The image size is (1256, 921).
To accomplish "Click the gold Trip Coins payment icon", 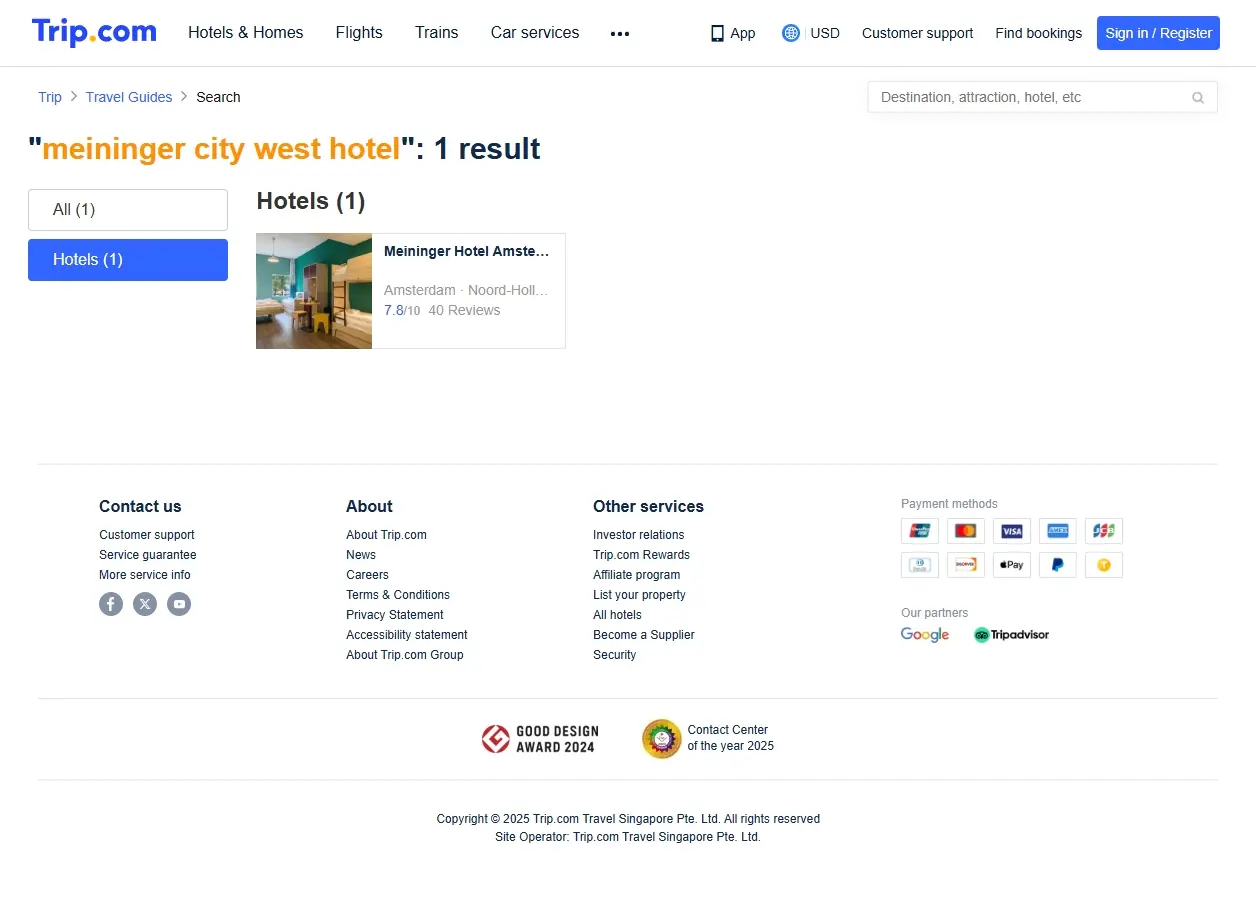I will pyautogui.click(x=1104, y=565).
